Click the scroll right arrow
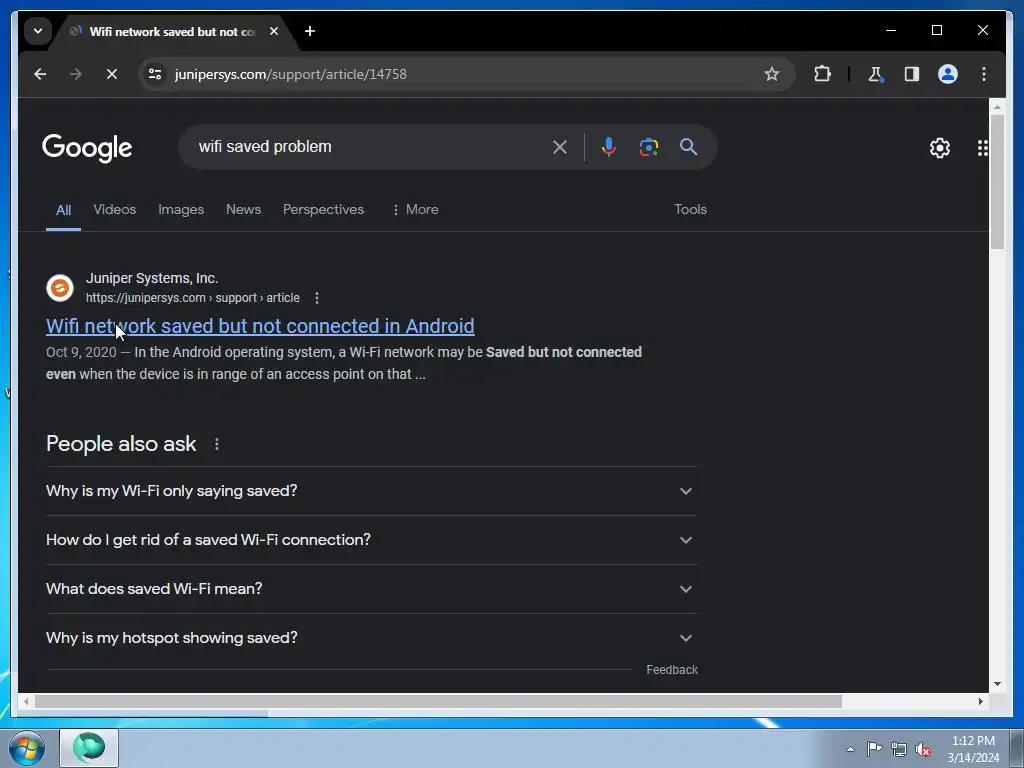This screenshot has width=1024, height=768. [x=980, y=701]
